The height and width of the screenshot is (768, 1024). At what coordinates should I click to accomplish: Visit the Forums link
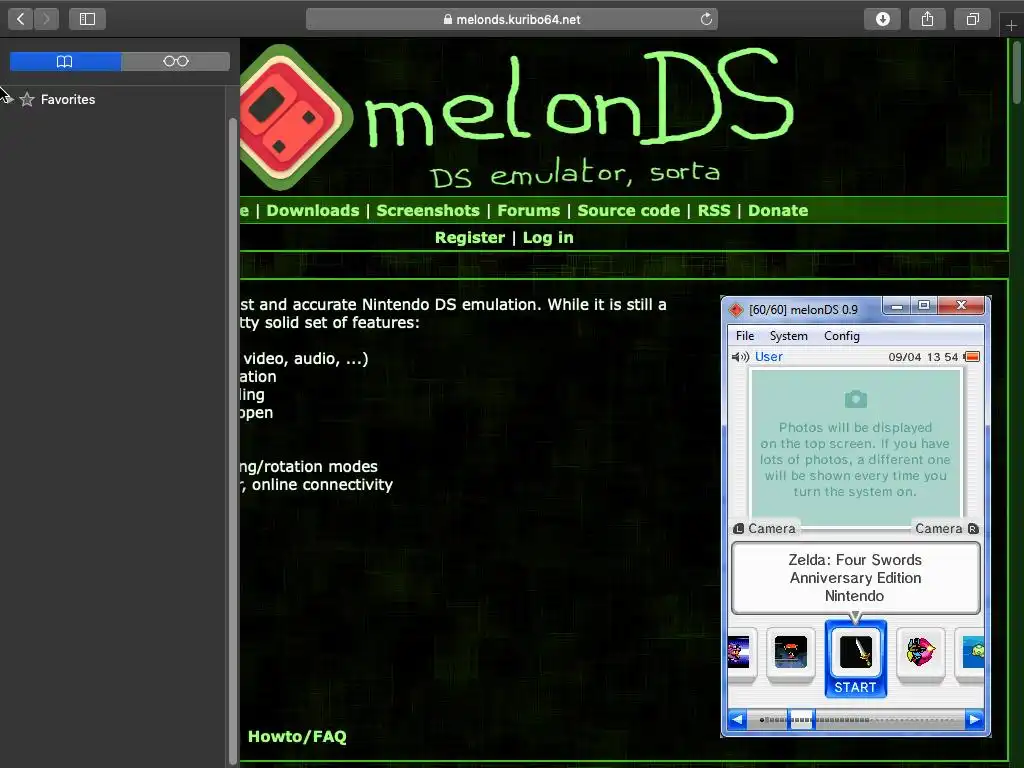(x=528, y=210)
